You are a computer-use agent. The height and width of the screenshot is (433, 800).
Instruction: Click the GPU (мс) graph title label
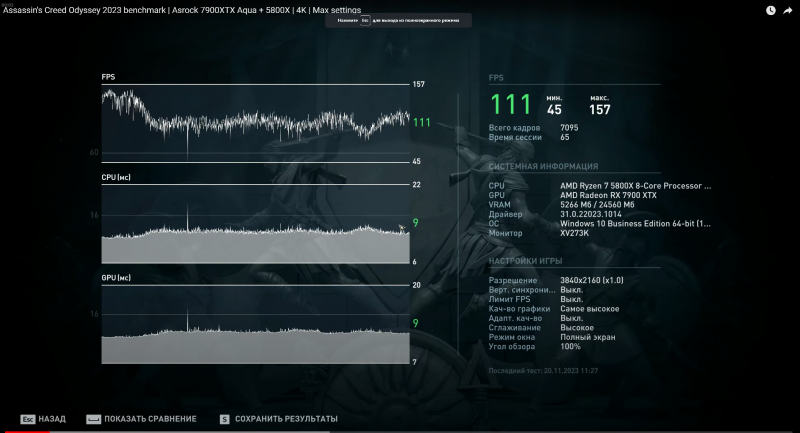click(x=116, y=278)
